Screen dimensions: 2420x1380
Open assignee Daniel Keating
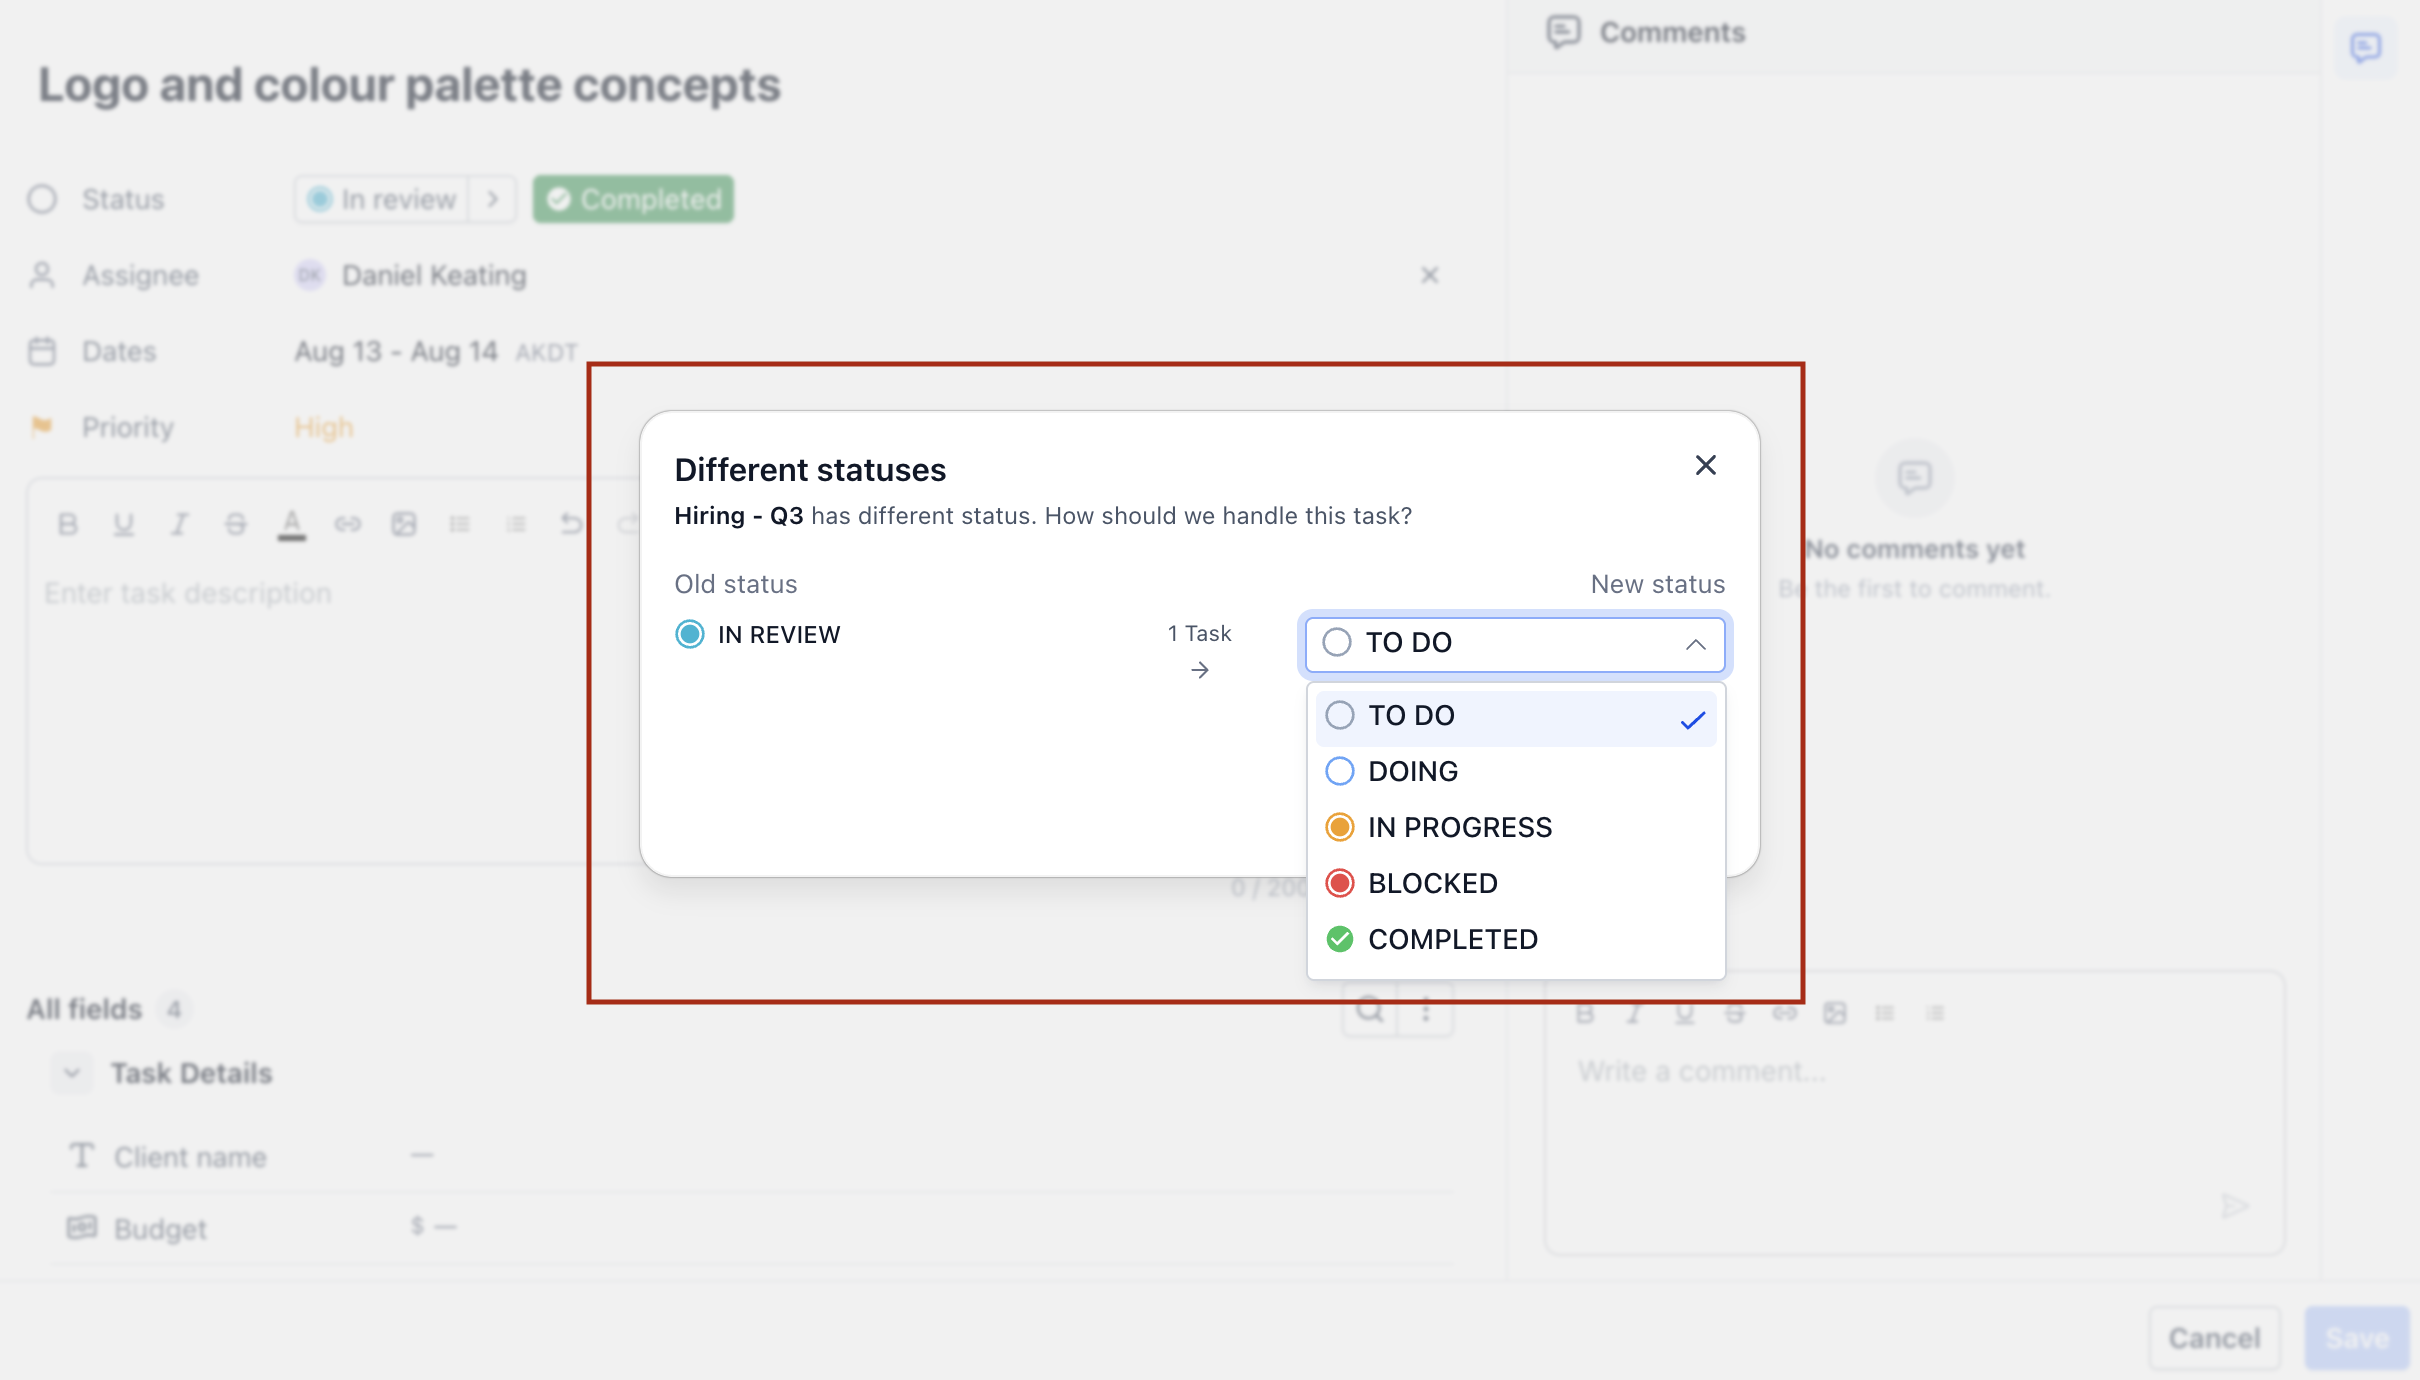(x=411, y=275)
